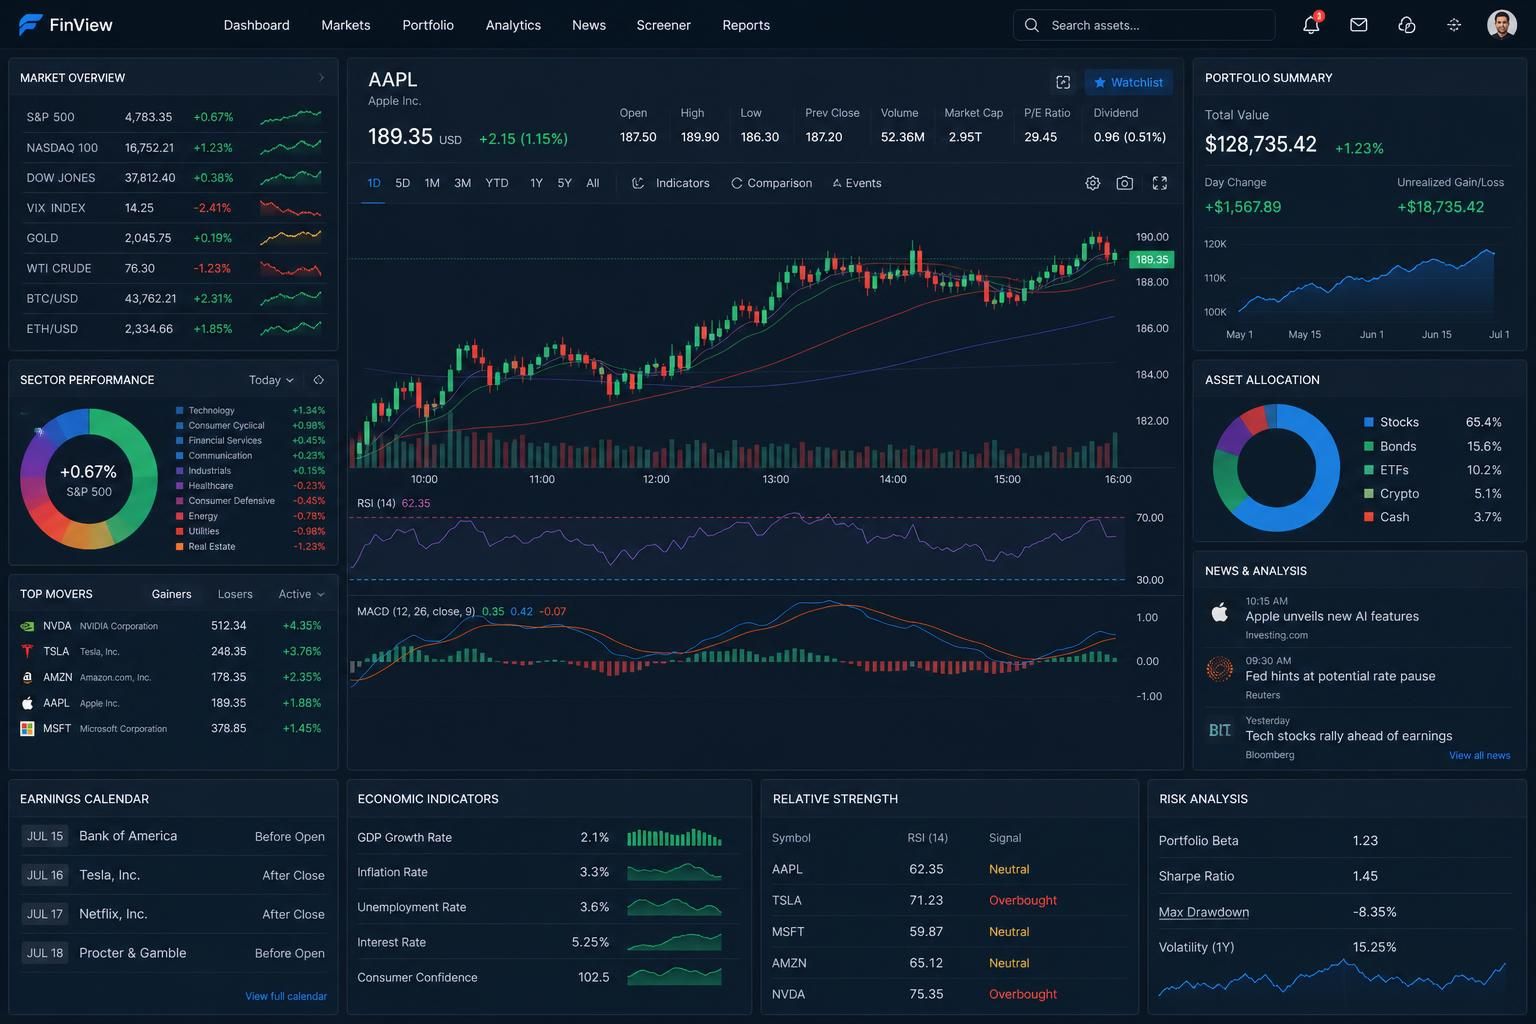Image resolution: width=1536 pixels, height=1024 pixels.
Task: Take a chart snapshot with camera icon
Action: [1125, 183]
